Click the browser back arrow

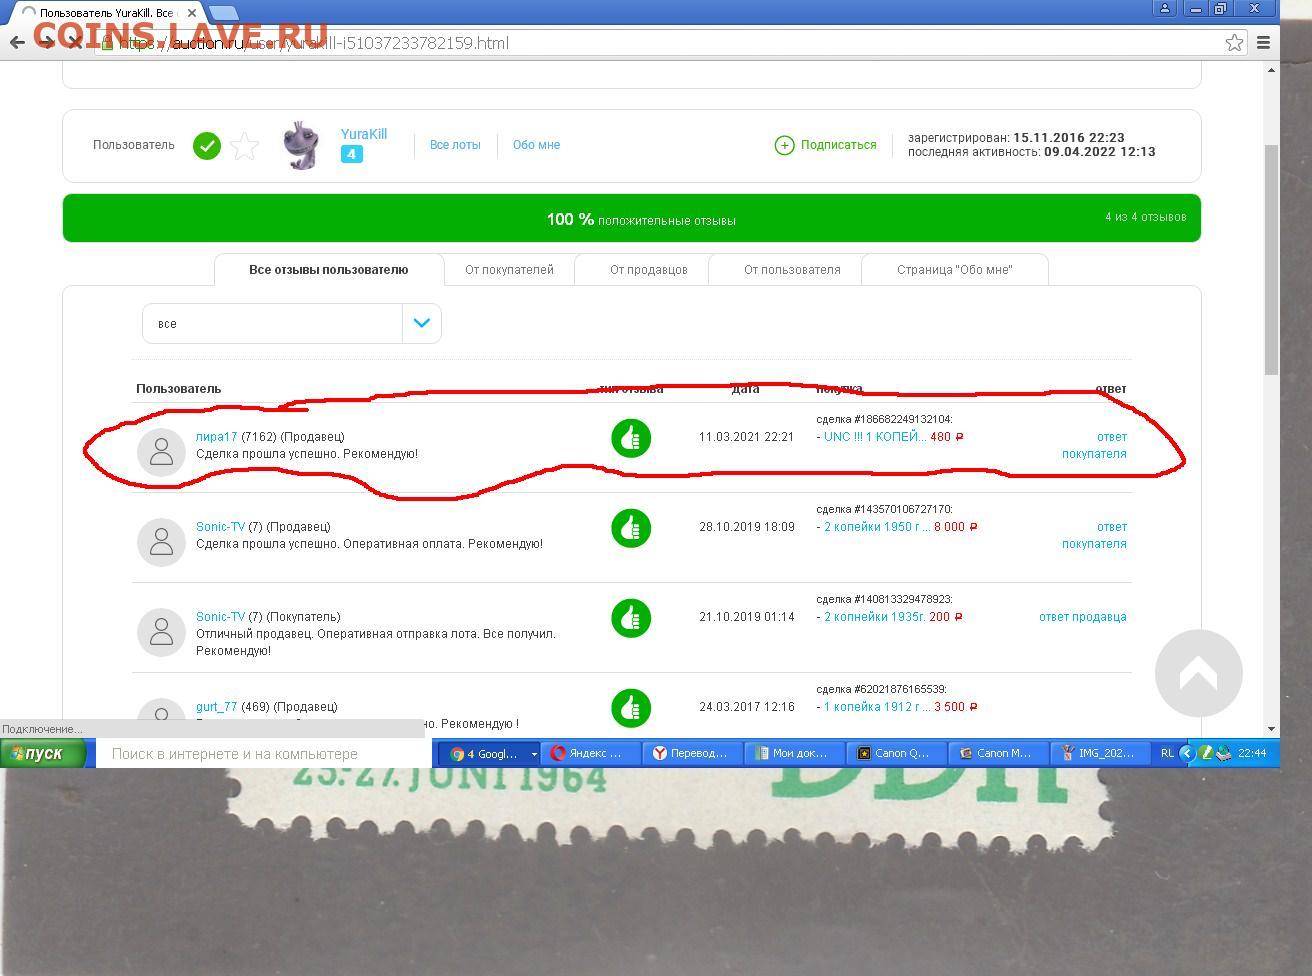click(17, 43)
